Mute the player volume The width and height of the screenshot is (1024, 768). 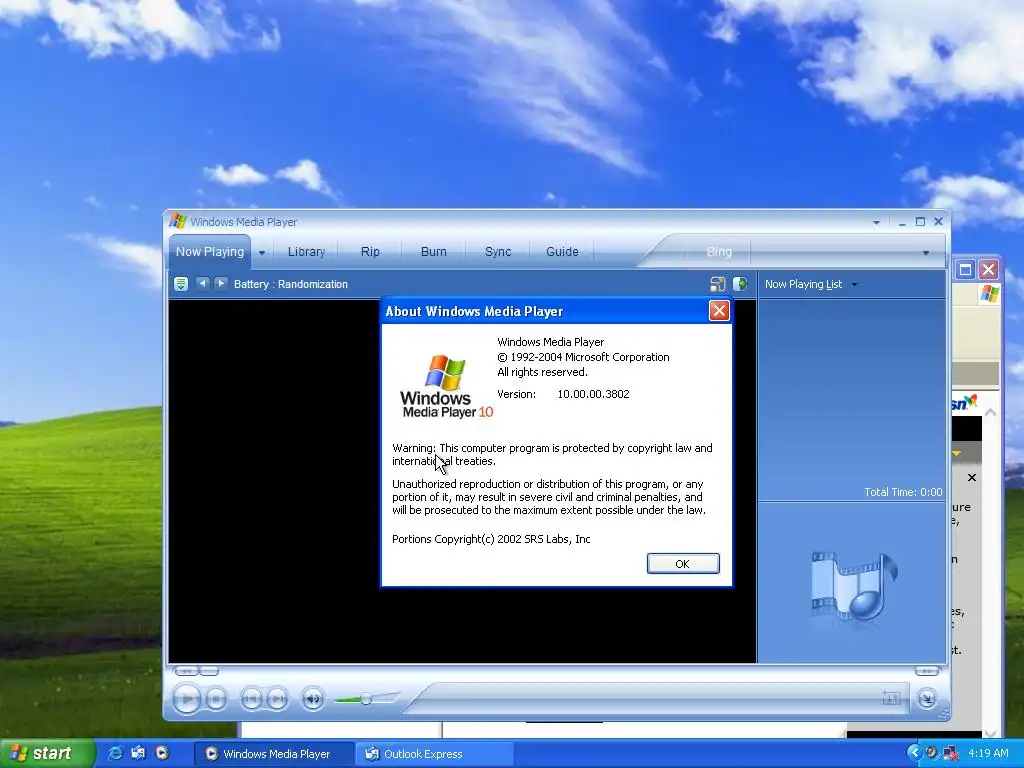pos(313,699)
